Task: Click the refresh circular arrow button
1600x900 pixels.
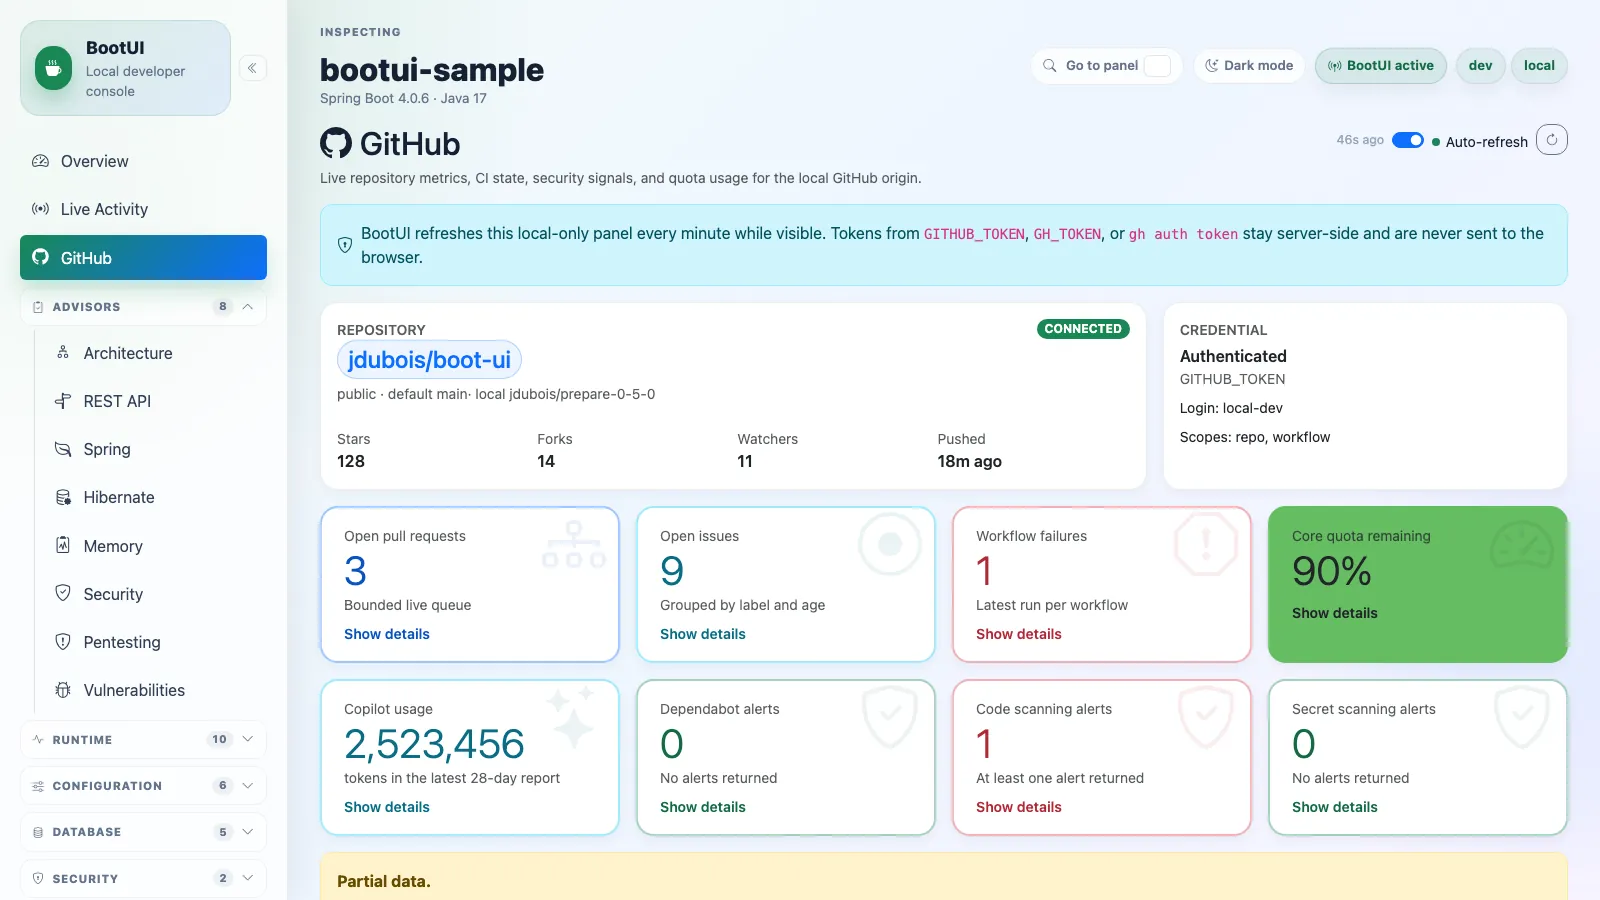Action: coord(1552,140)
